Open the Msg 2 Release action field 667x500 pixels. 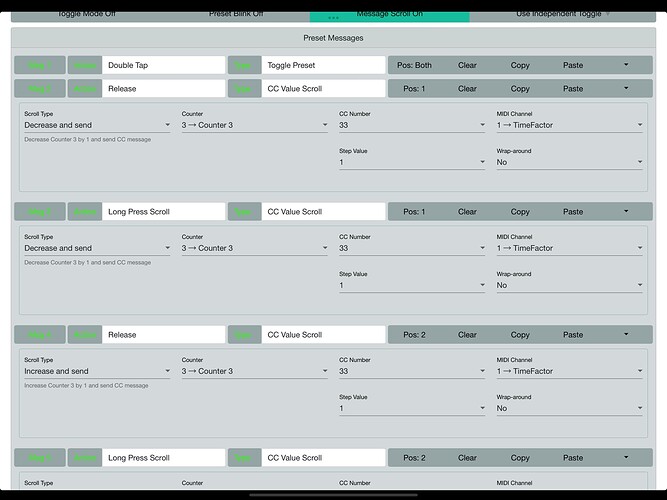tap(163, 89)
